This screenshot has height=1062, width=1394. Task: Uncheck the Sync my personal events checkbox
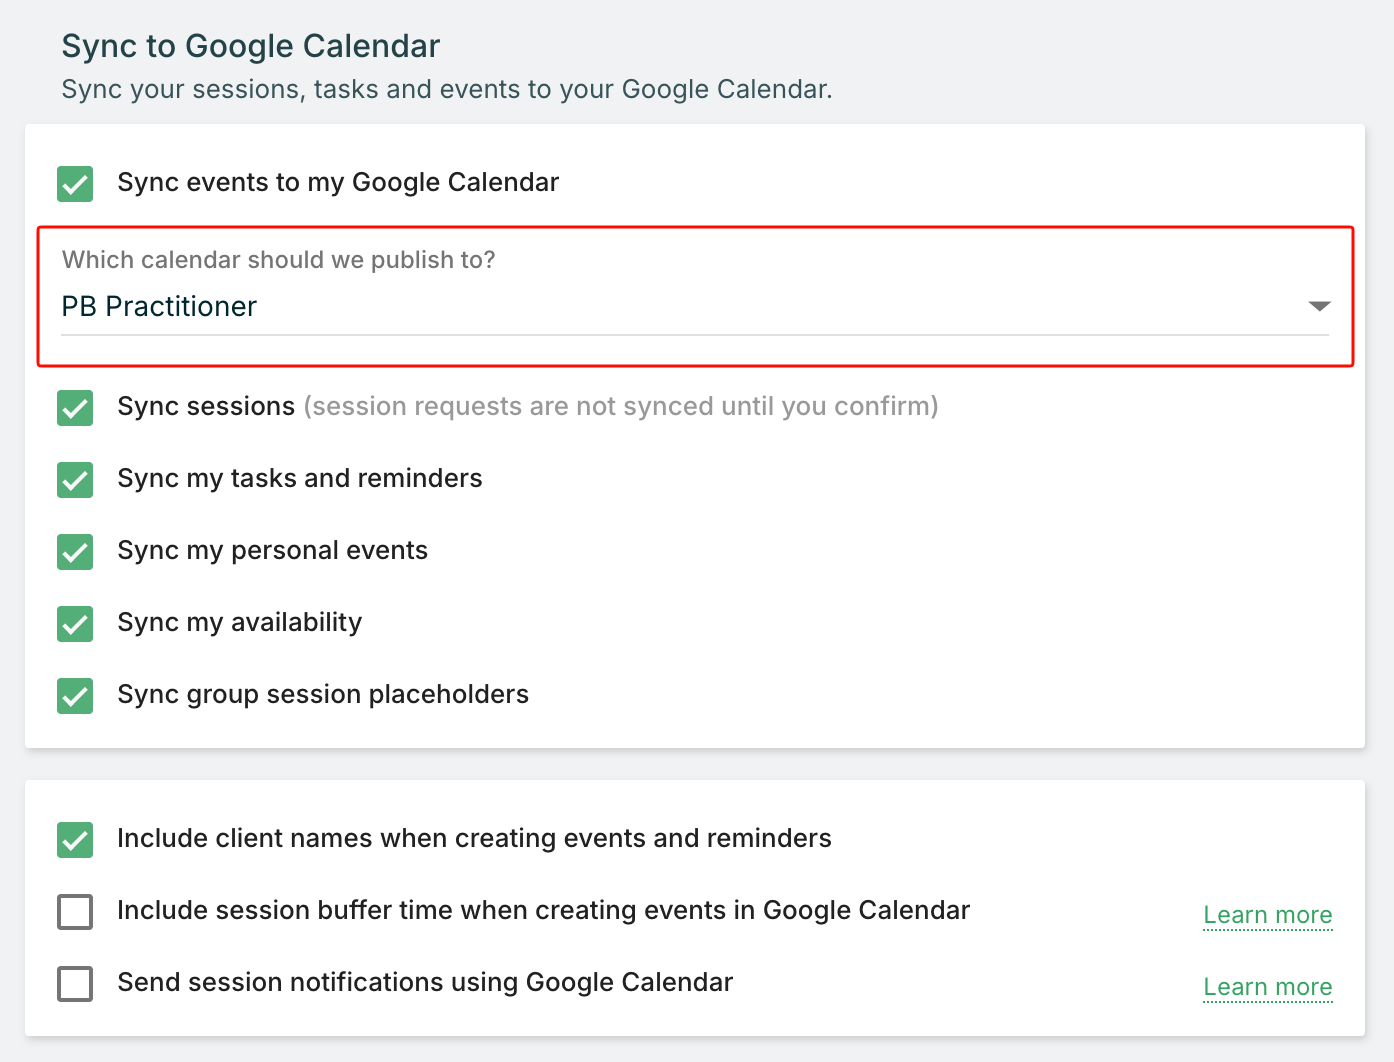[75, 552]
